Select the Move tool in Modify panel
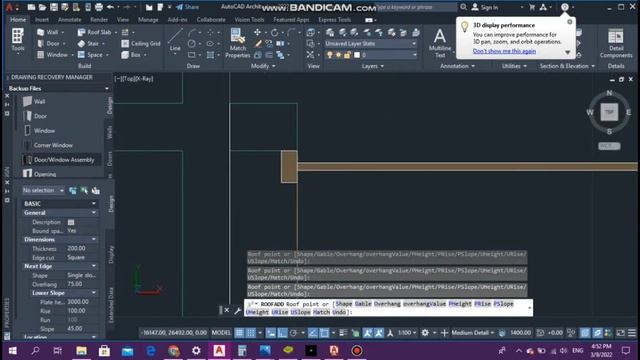 (257, 32)
